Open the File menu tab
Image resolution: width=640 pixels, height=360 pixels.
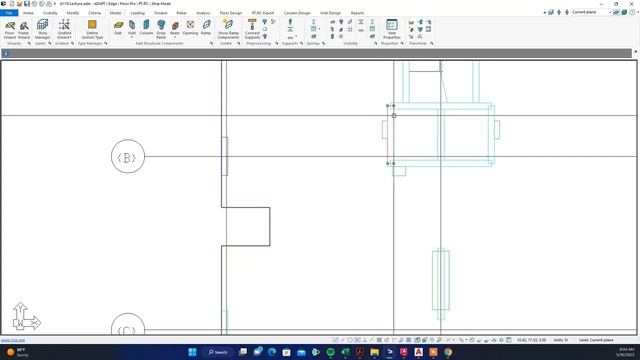coord(9,13)
